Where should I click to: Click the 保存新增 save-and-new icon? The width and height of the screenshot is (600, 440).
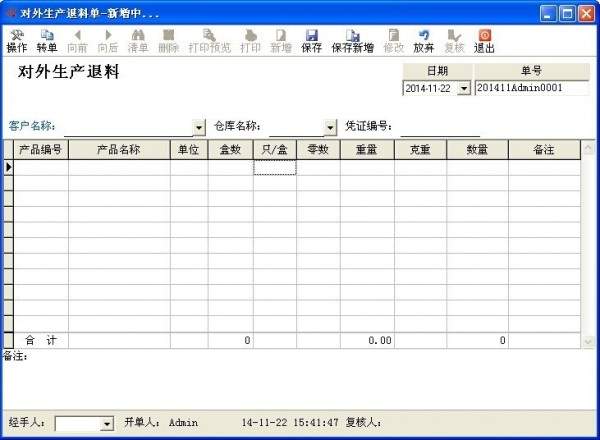pyautogui.click(x=352, y=35)
